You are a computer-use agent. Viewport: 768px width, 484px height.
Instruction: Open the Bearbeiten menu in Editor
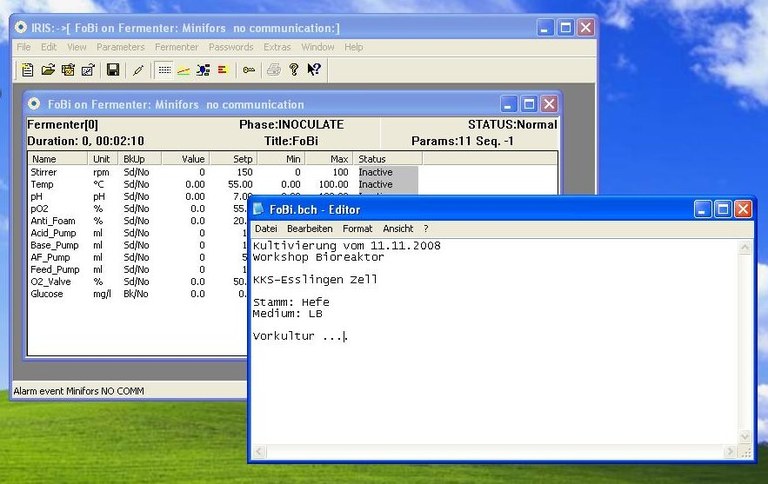point(310,229)
